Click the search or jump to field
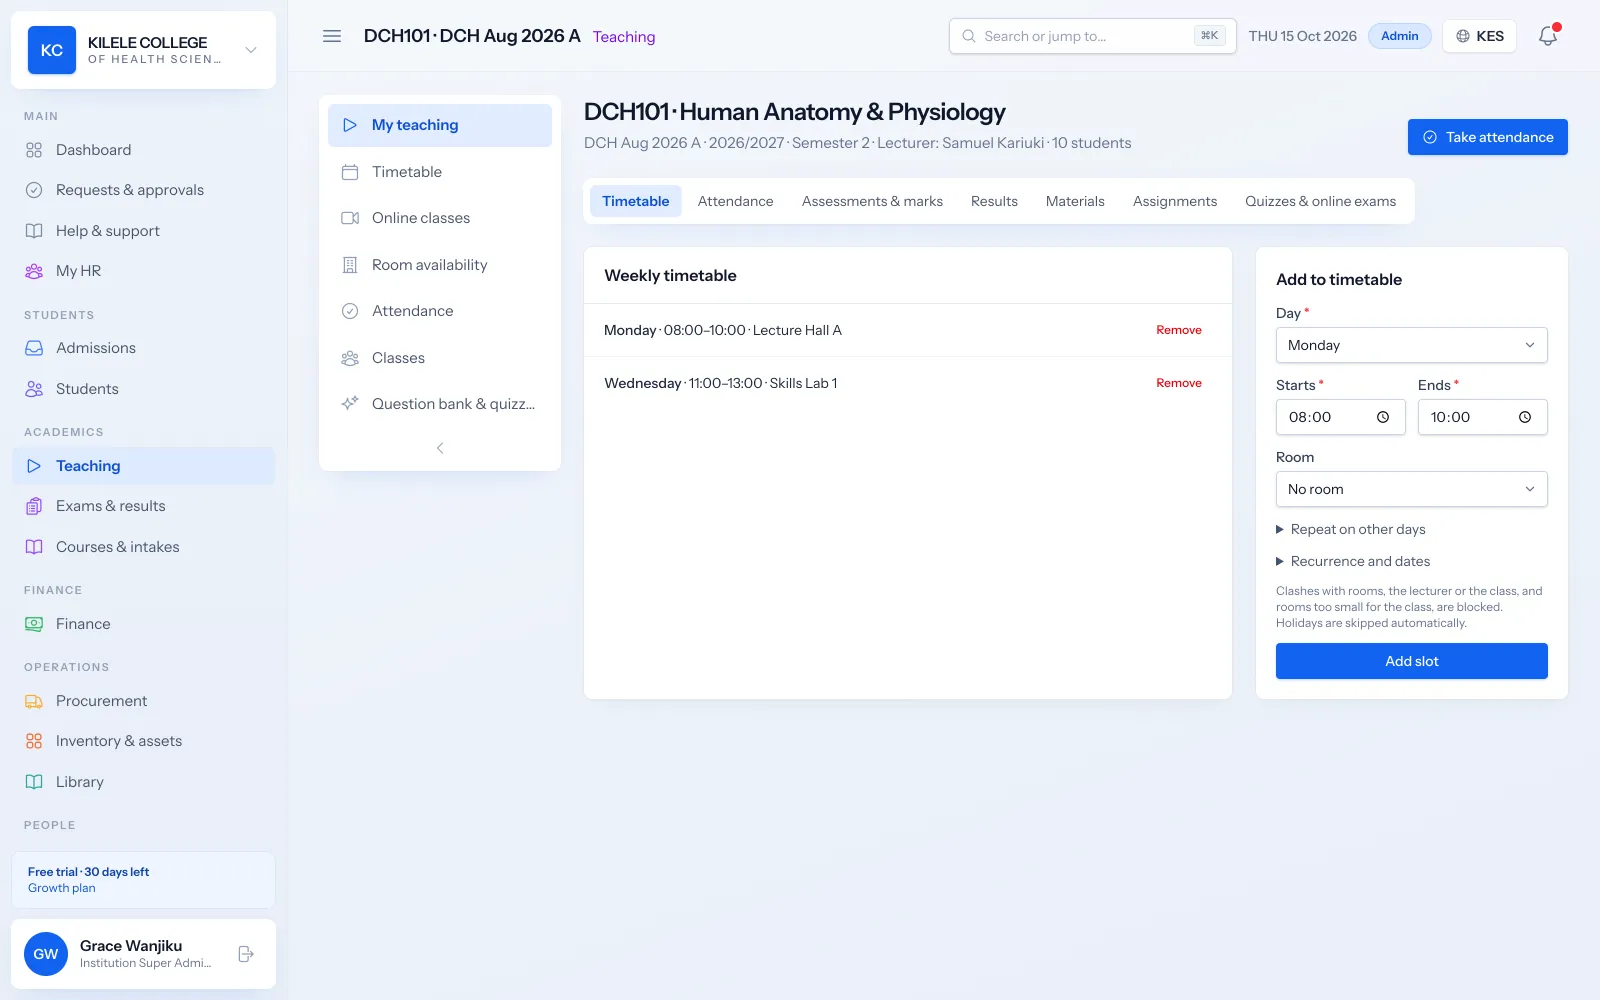1600x1000 pixels. (x=1092, y=36)
